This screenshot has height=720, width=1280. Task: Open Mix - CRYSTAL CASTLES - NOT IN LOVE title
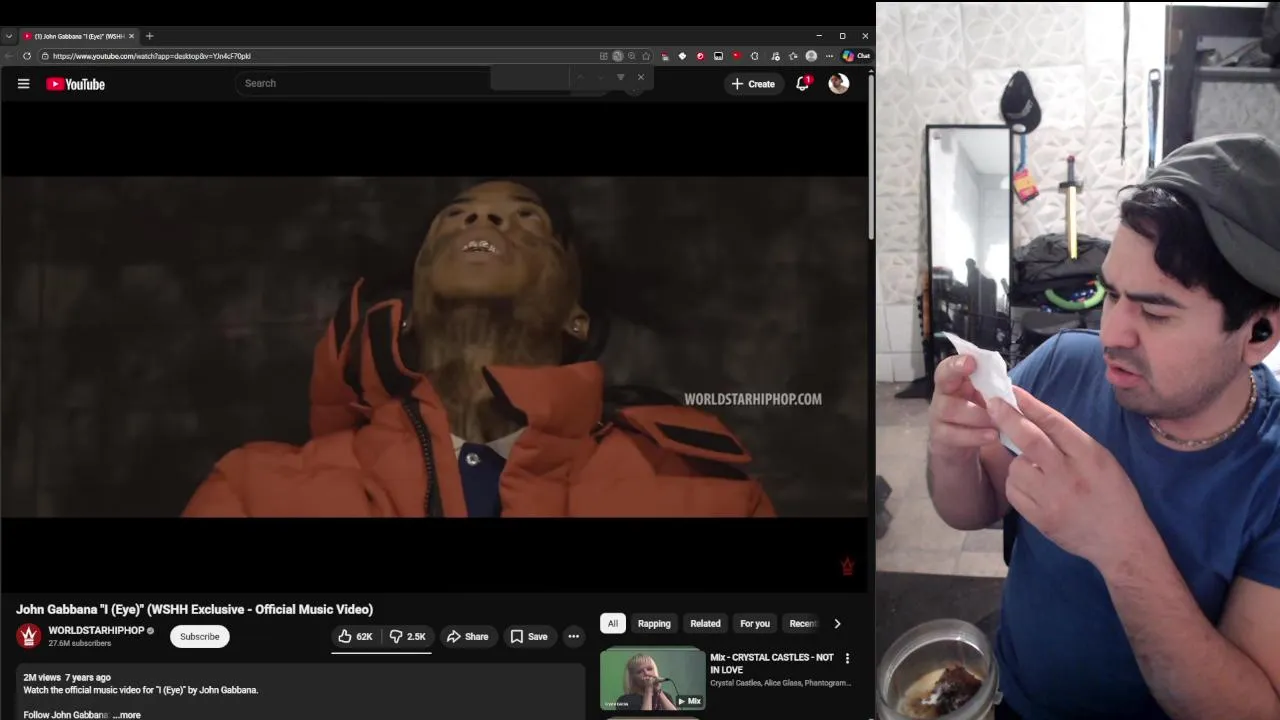pos(772,663)
